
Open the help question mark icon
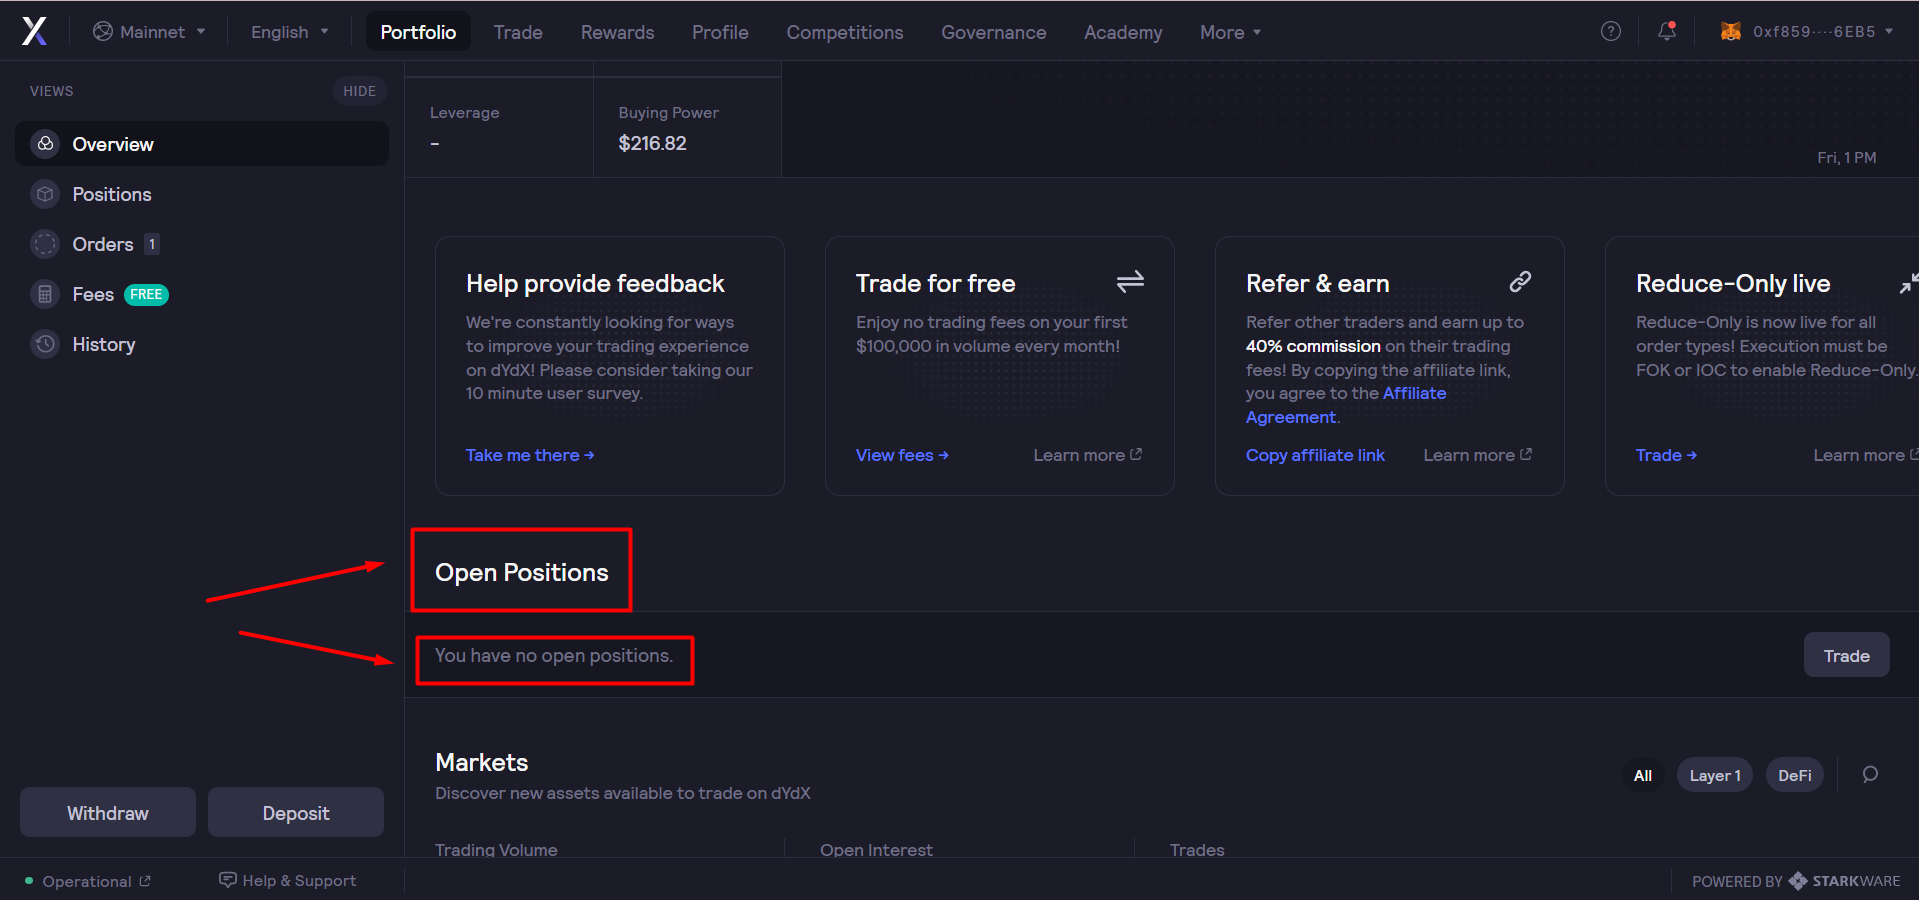pos(1610,31)
